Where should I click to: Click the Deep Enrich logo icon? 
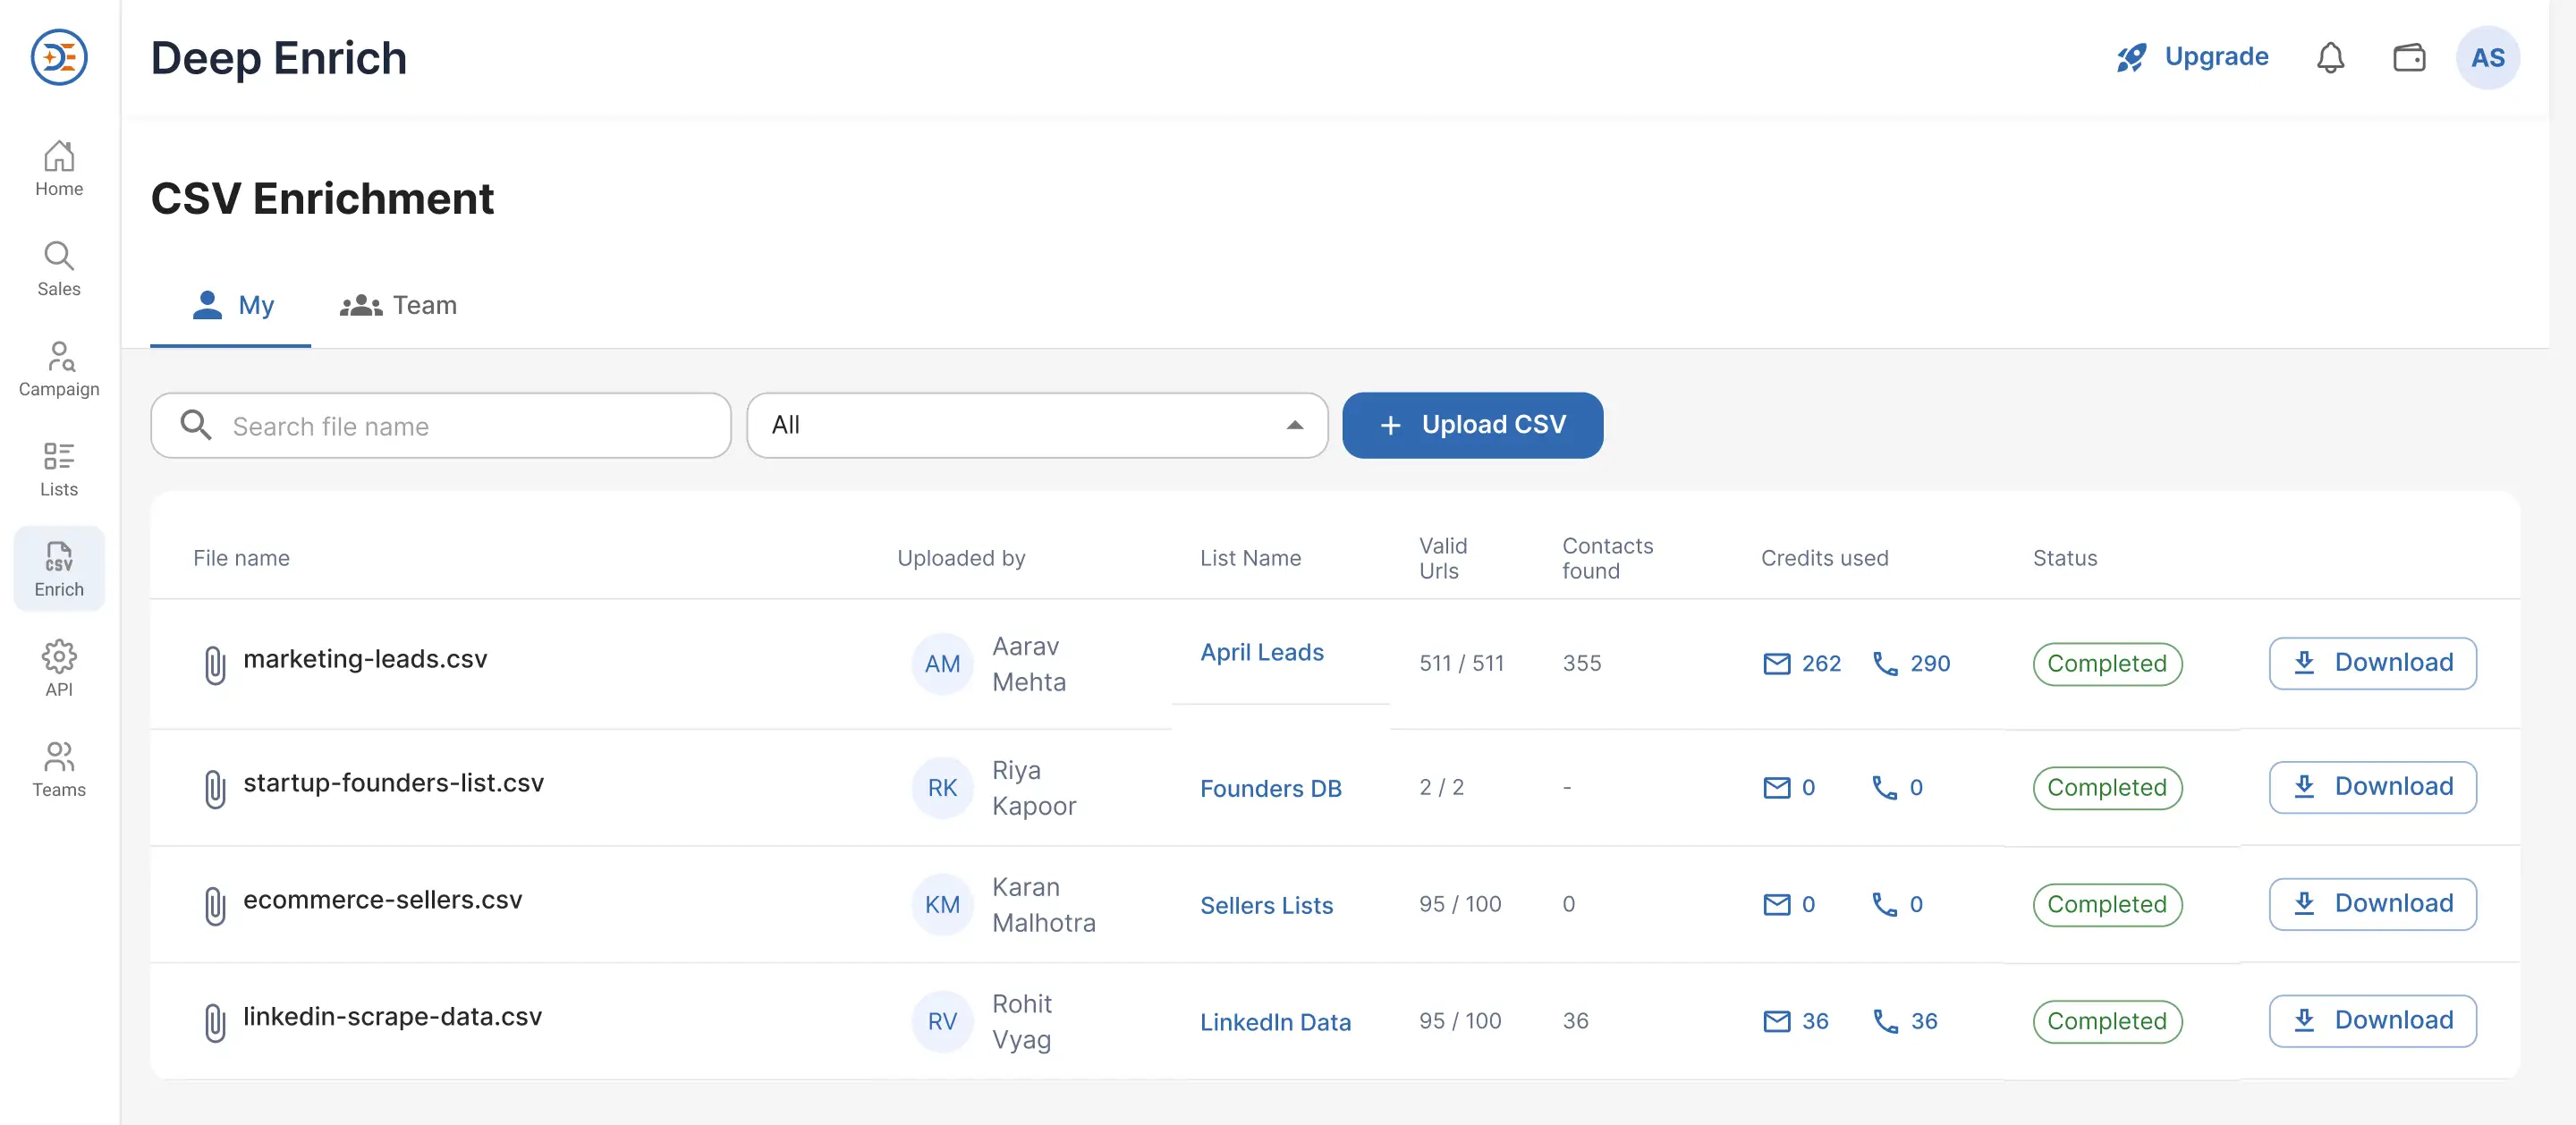[59, 57]
